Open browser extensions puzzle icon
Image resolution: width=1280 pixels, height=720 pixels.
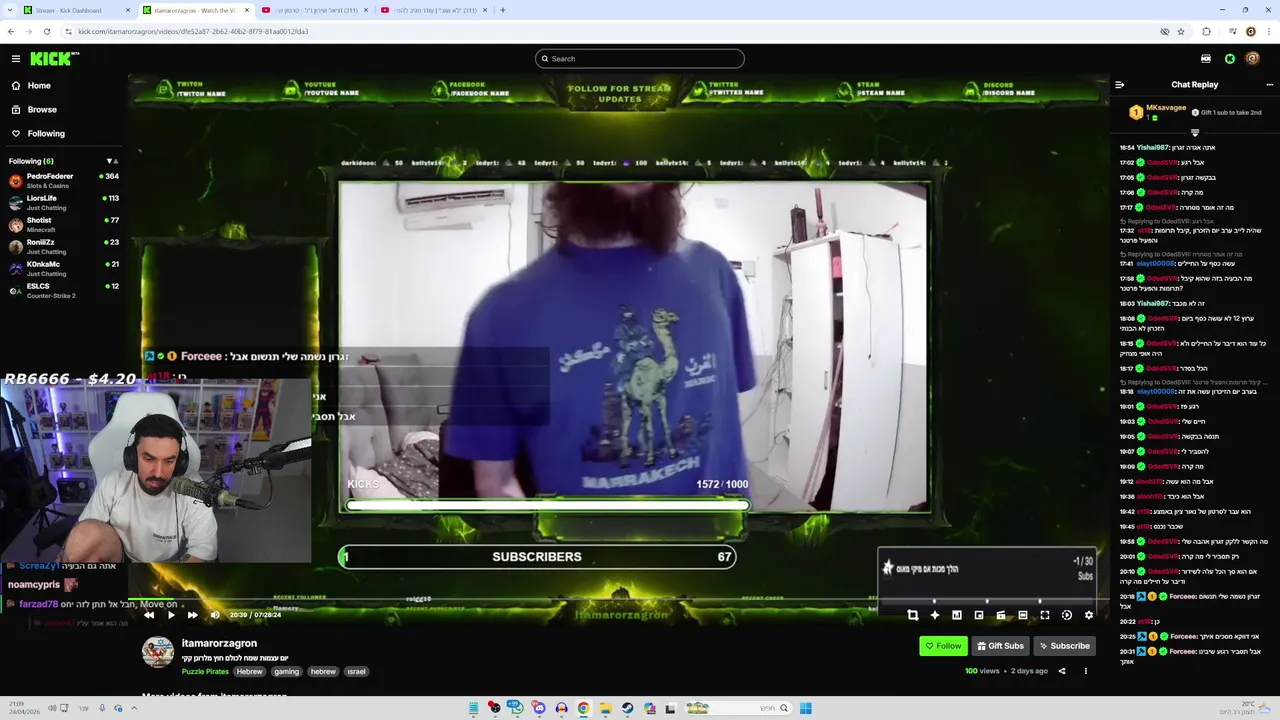[x=1206, y=31]
